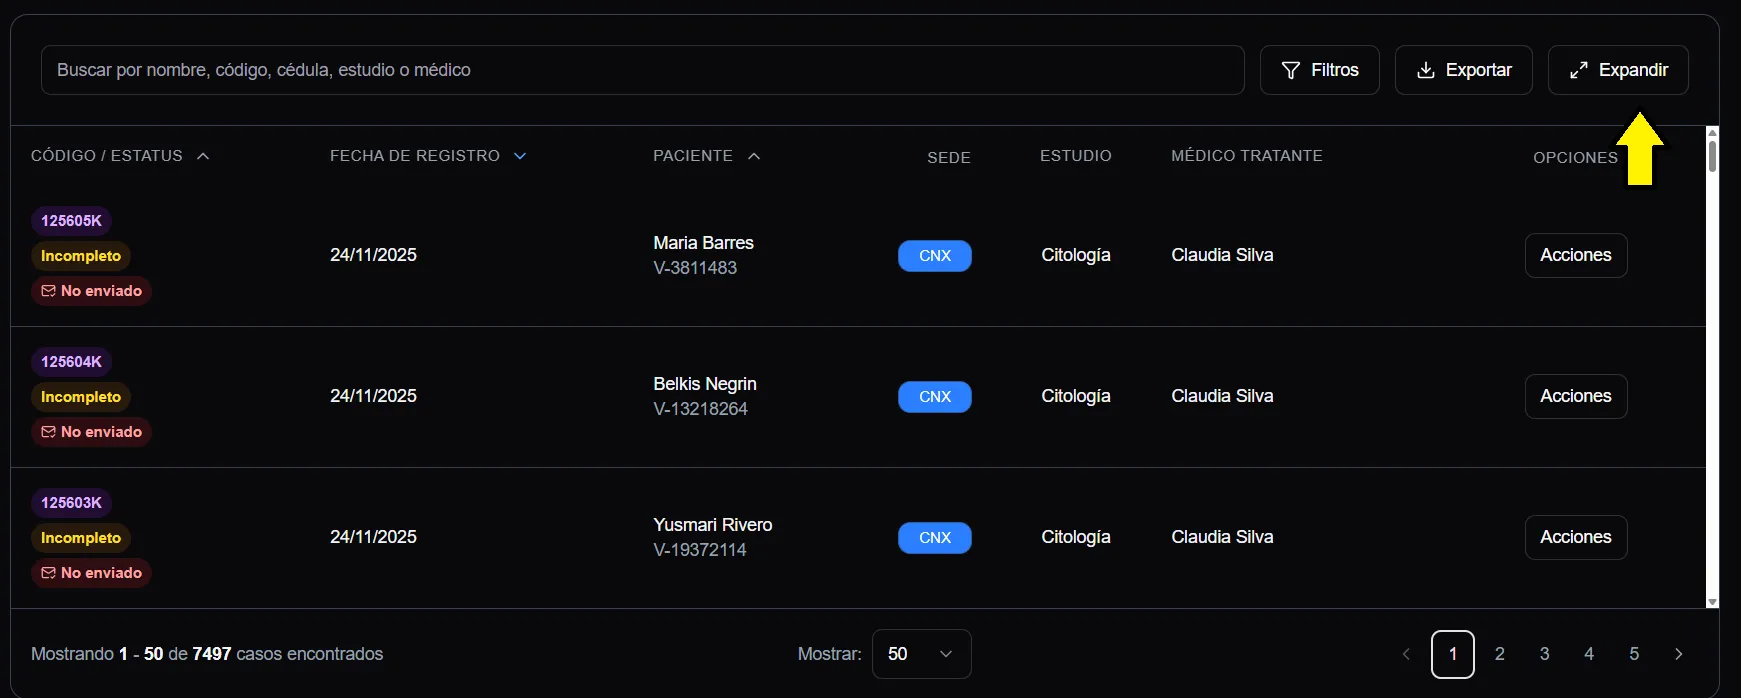
Task: Go to next page arrow
Action: pos(1679,654)
